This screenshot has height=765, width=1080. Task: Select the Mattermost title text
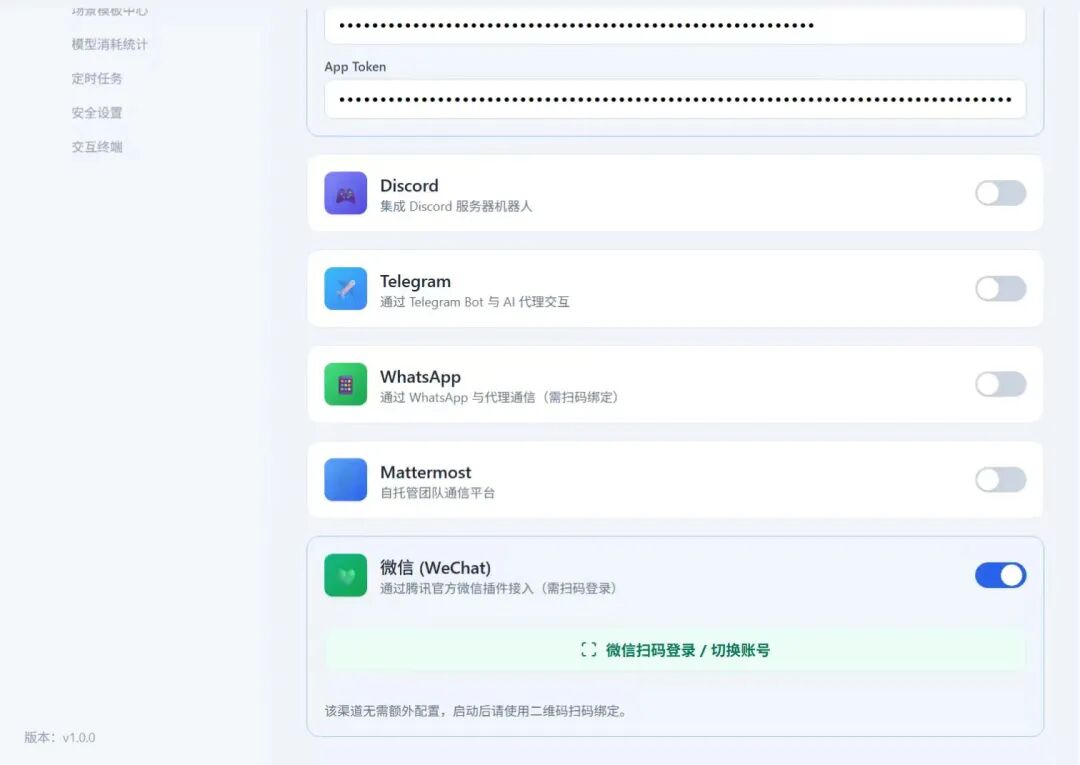point(426,472)
